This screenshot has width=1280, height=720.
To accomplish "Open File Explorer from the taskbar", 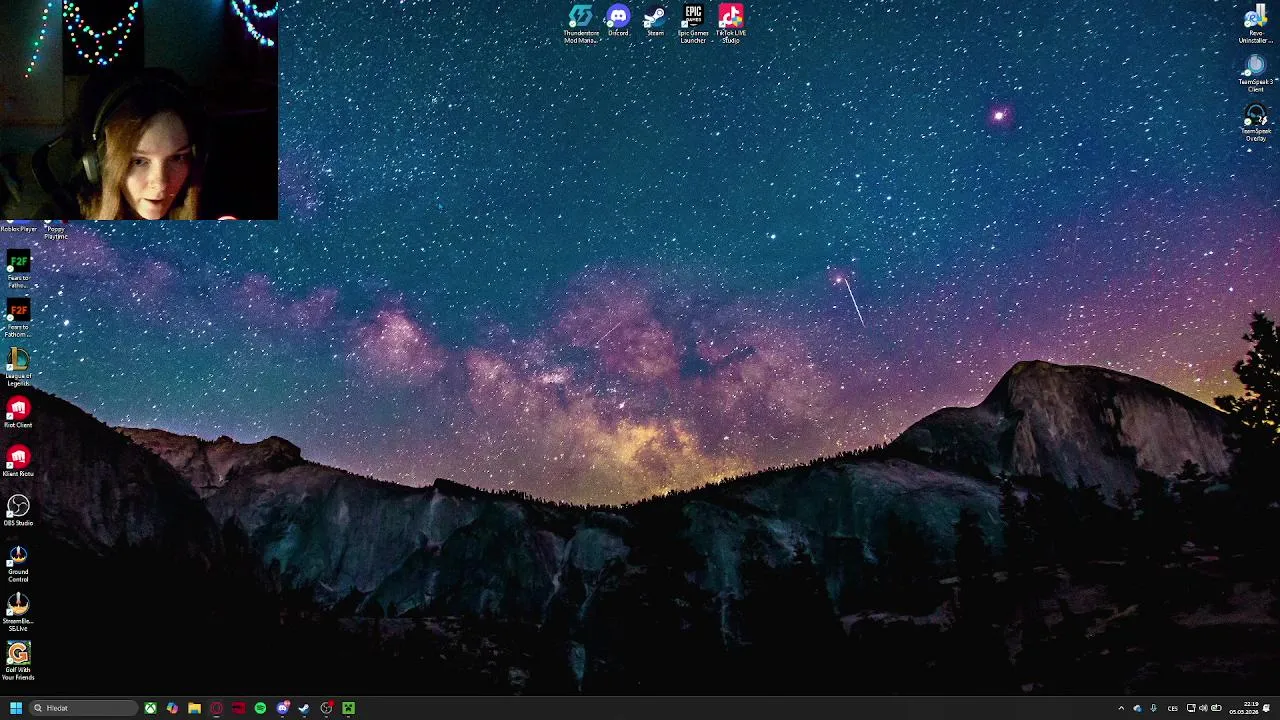I will tap(194, 708).
